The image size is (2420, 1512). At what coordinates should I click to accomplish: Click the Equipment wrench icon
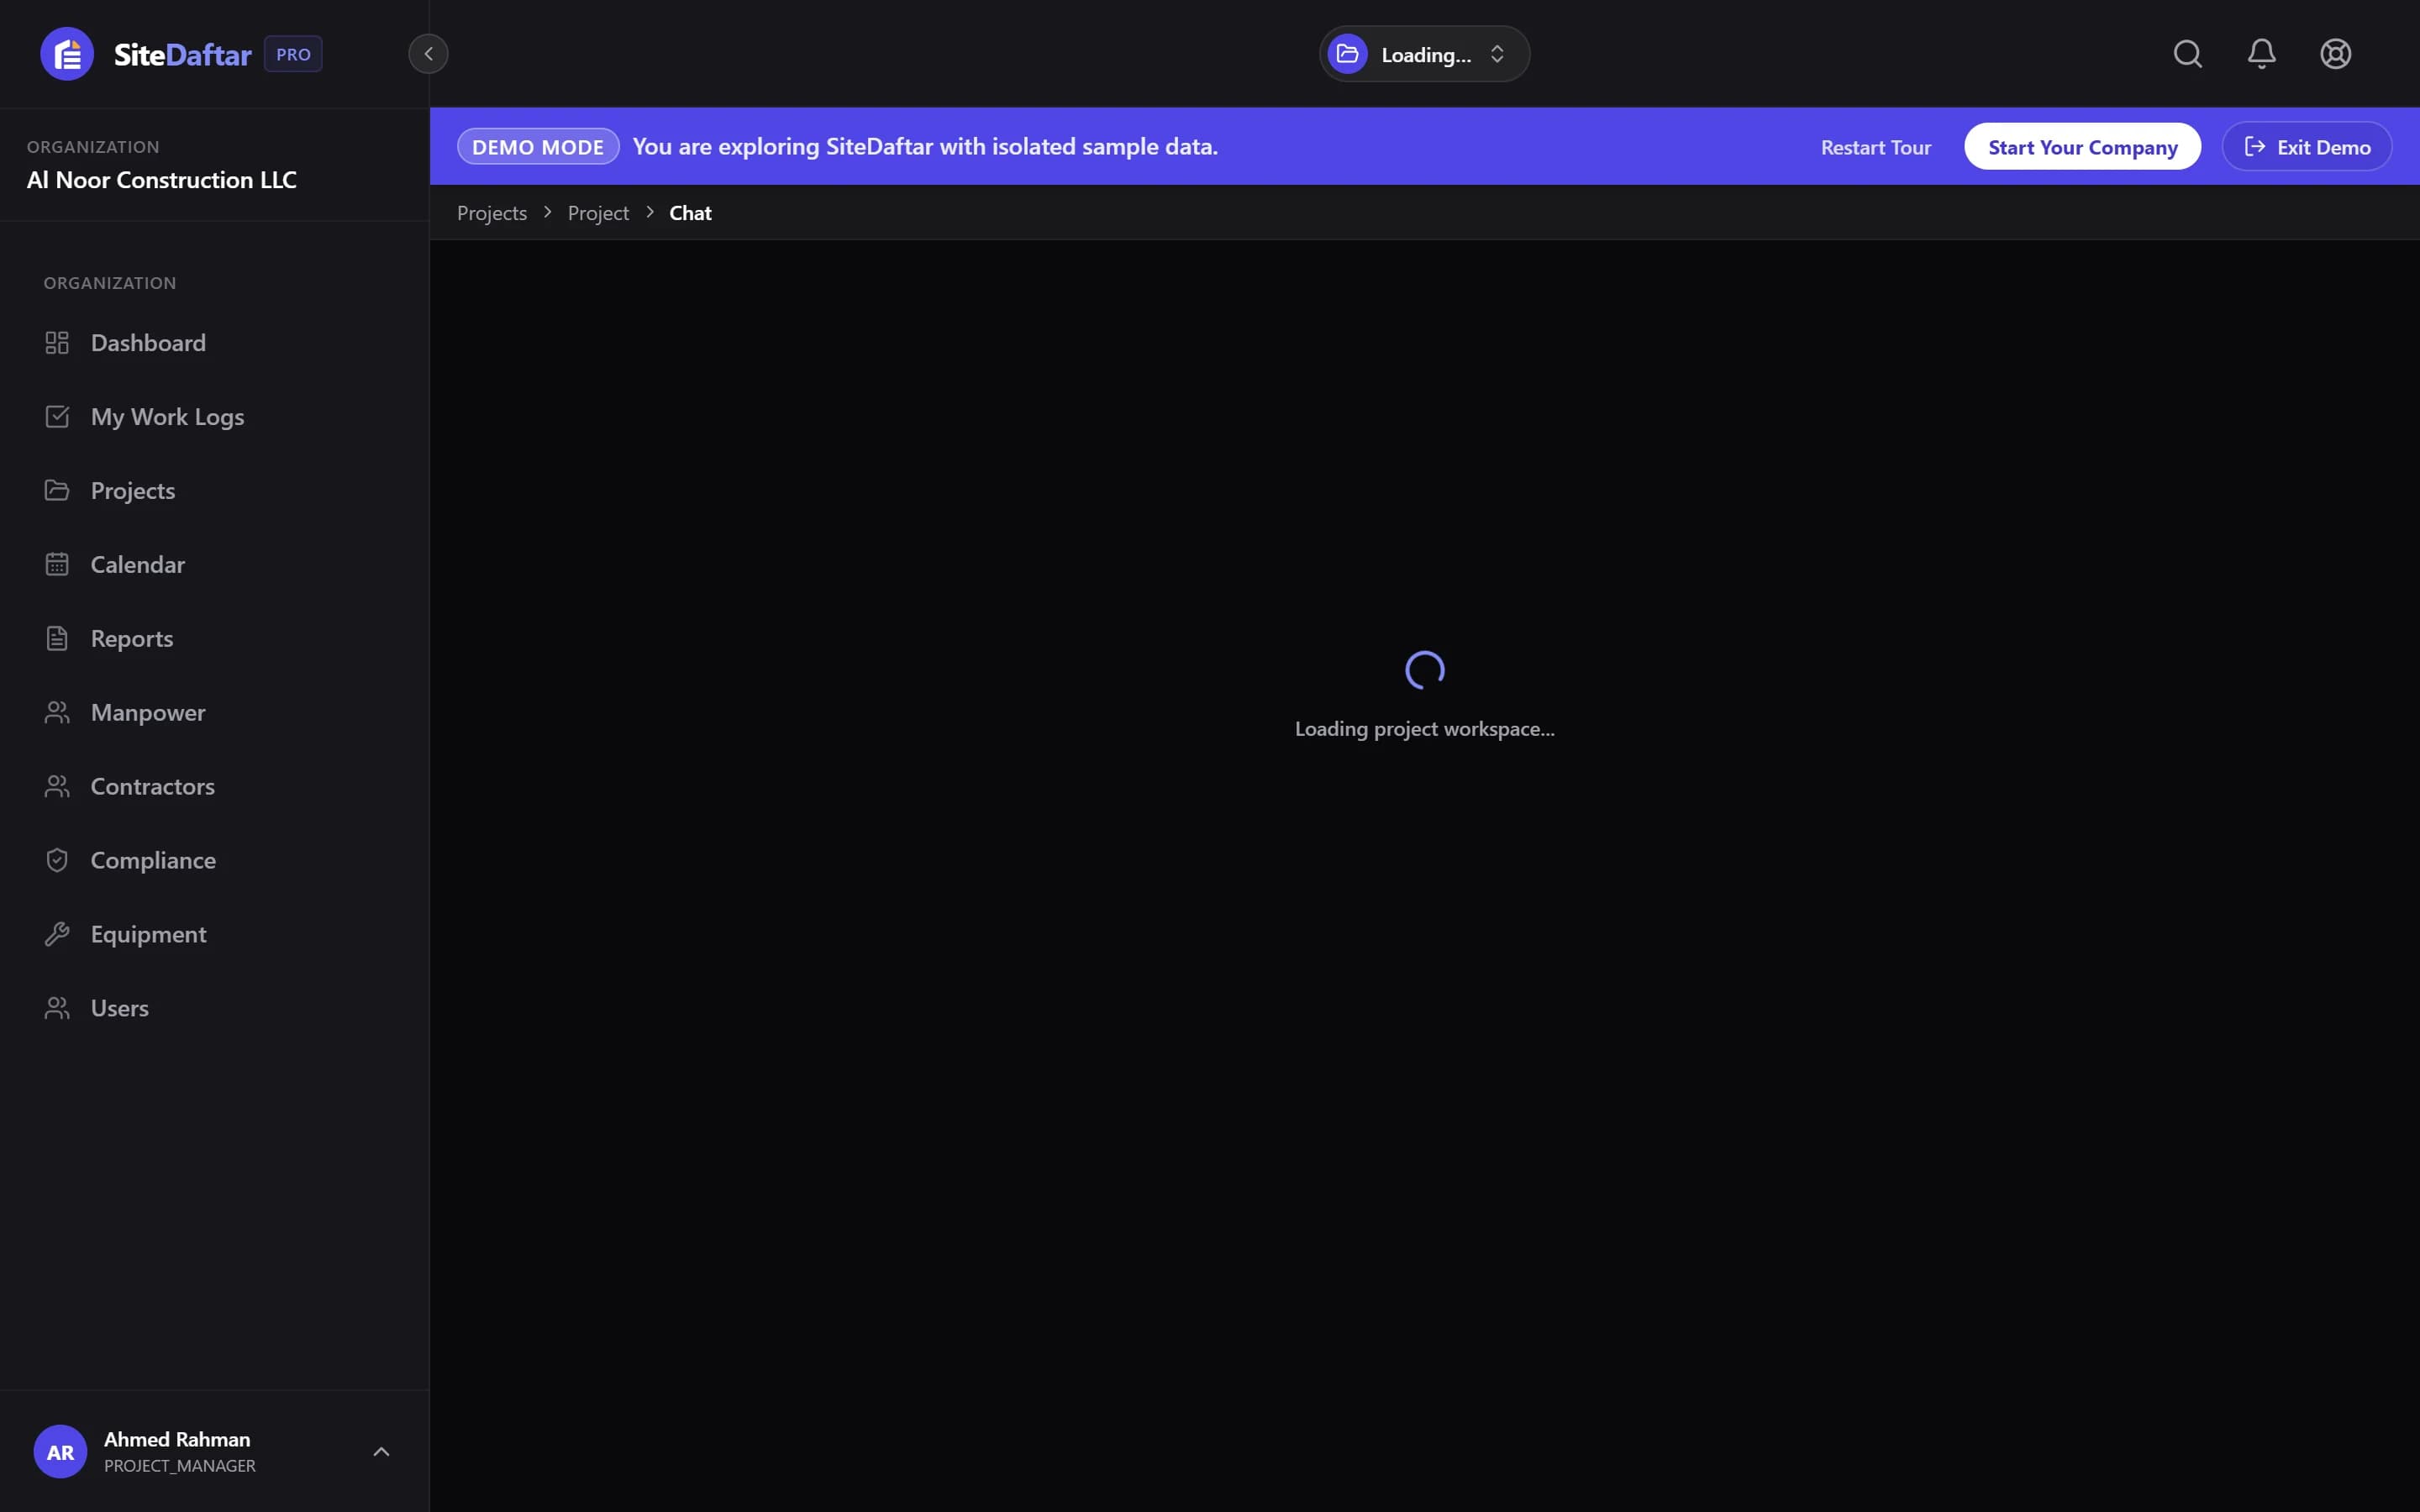57,934
